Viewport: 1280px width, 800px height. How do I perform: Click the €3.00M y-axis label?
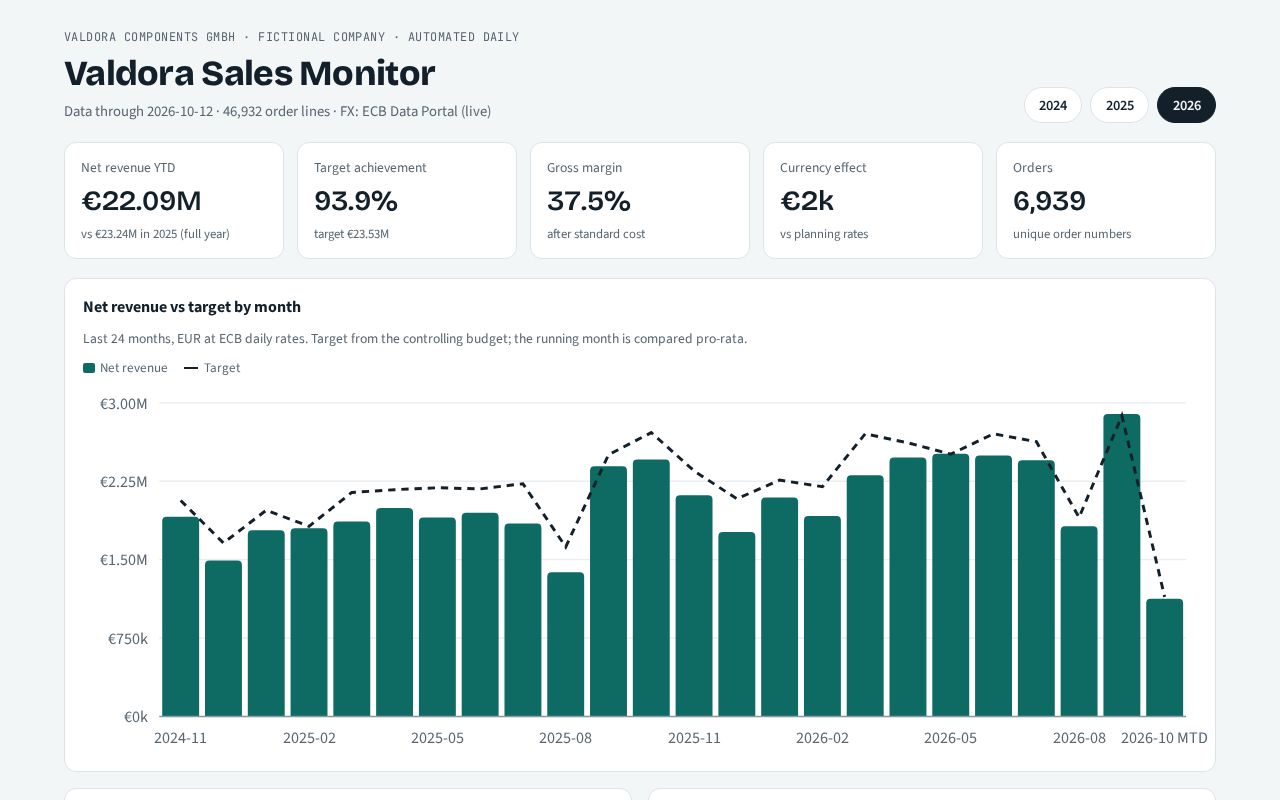pos(124,404)
